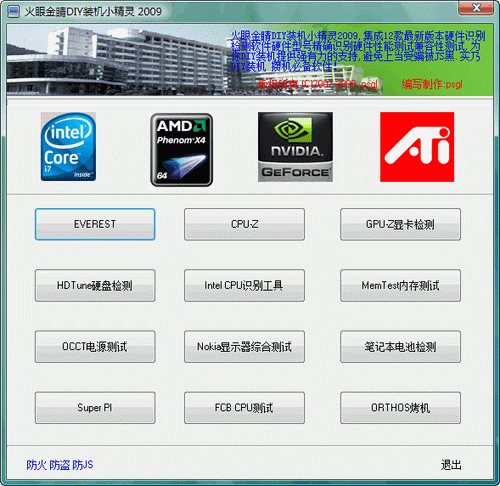Click the red ATI logo
500x486 pixels.
click(x=417, y=147)
